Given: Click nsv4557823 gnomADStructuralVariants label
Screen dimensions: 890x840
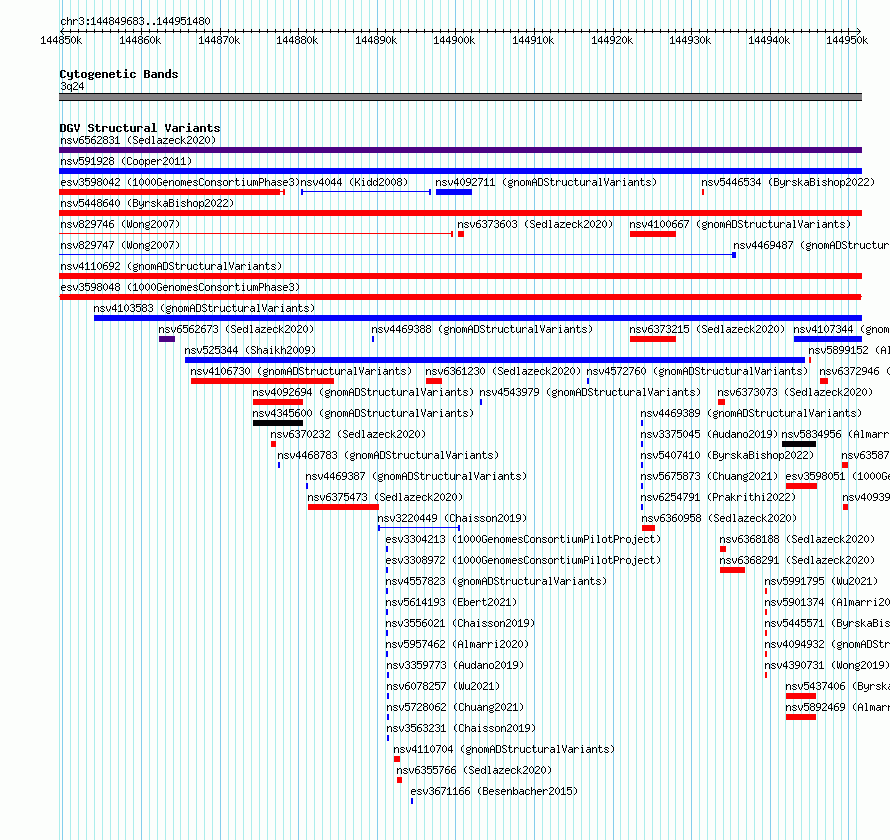Looking at the screenshot, I should click(x=496, y=581).
